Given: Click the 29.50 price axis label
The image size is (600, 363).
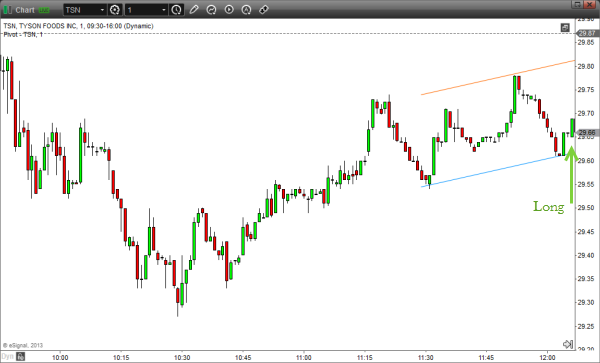Looking at the screenshot, I should point(586,208).
